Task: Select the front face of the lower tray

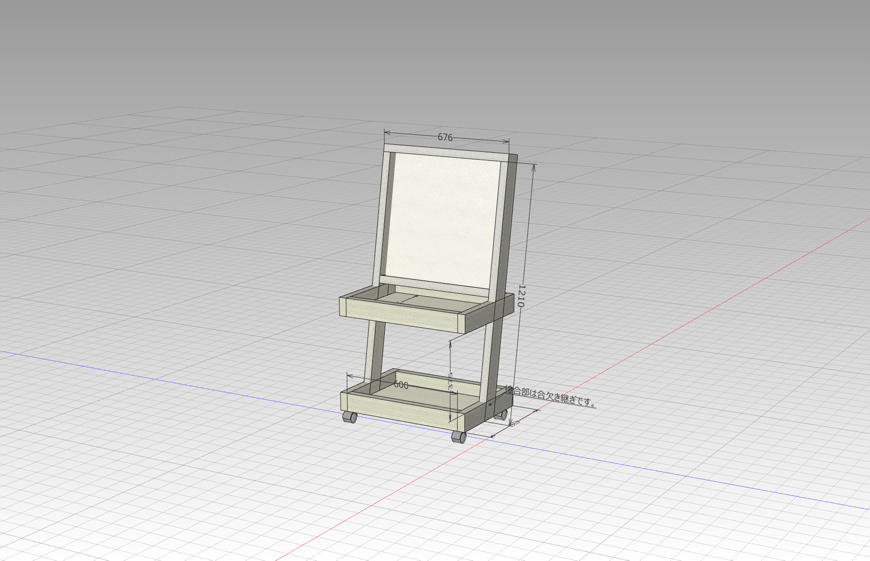Action: coord(402,409)
